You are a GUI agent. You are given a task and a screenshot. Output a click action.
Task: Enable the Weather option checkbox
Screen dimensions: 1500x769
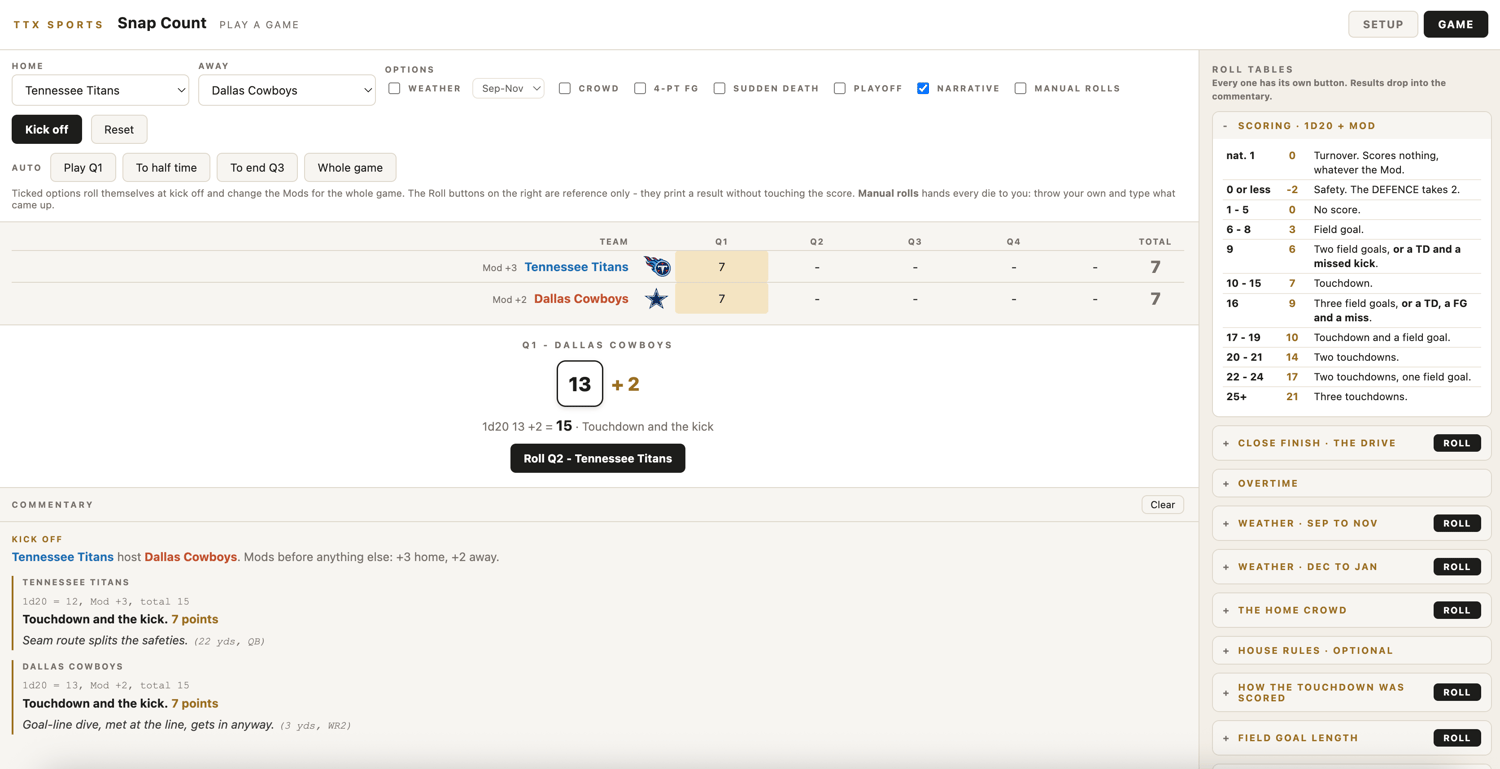tap(394, 88)
